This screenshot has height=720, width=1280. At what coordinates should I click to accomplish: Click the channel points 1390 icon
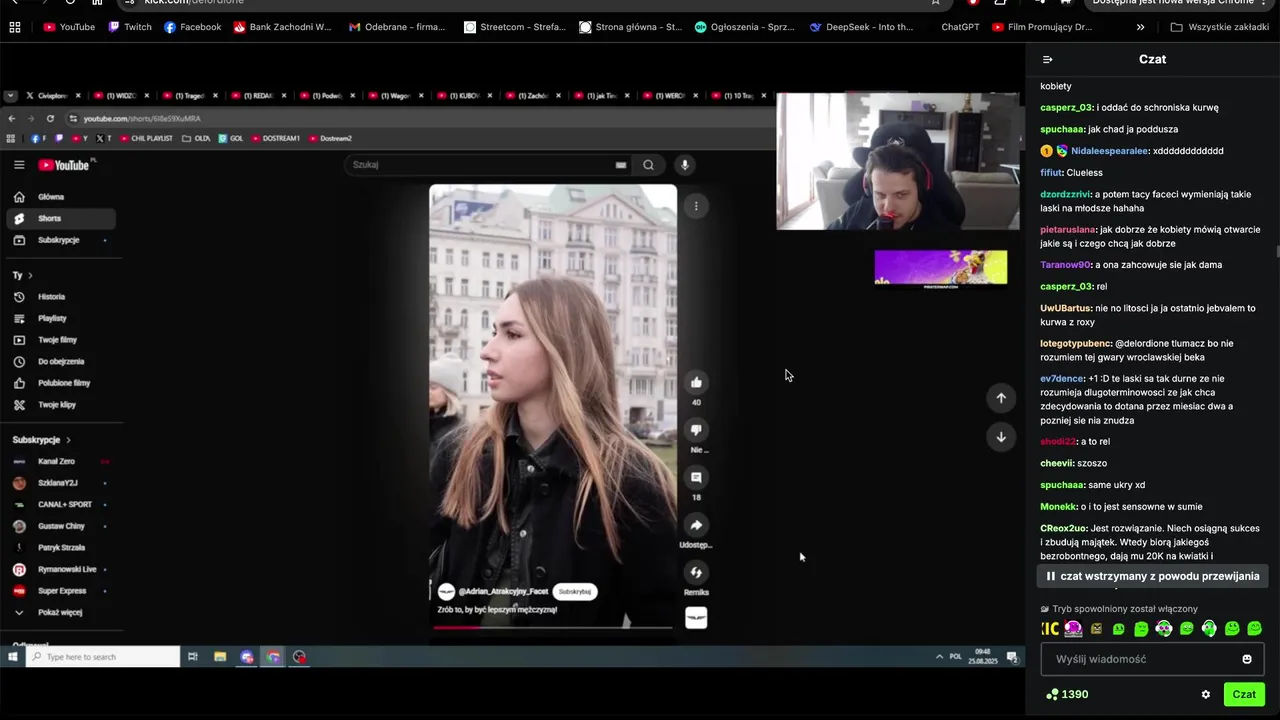click(x=1051, y=694)
